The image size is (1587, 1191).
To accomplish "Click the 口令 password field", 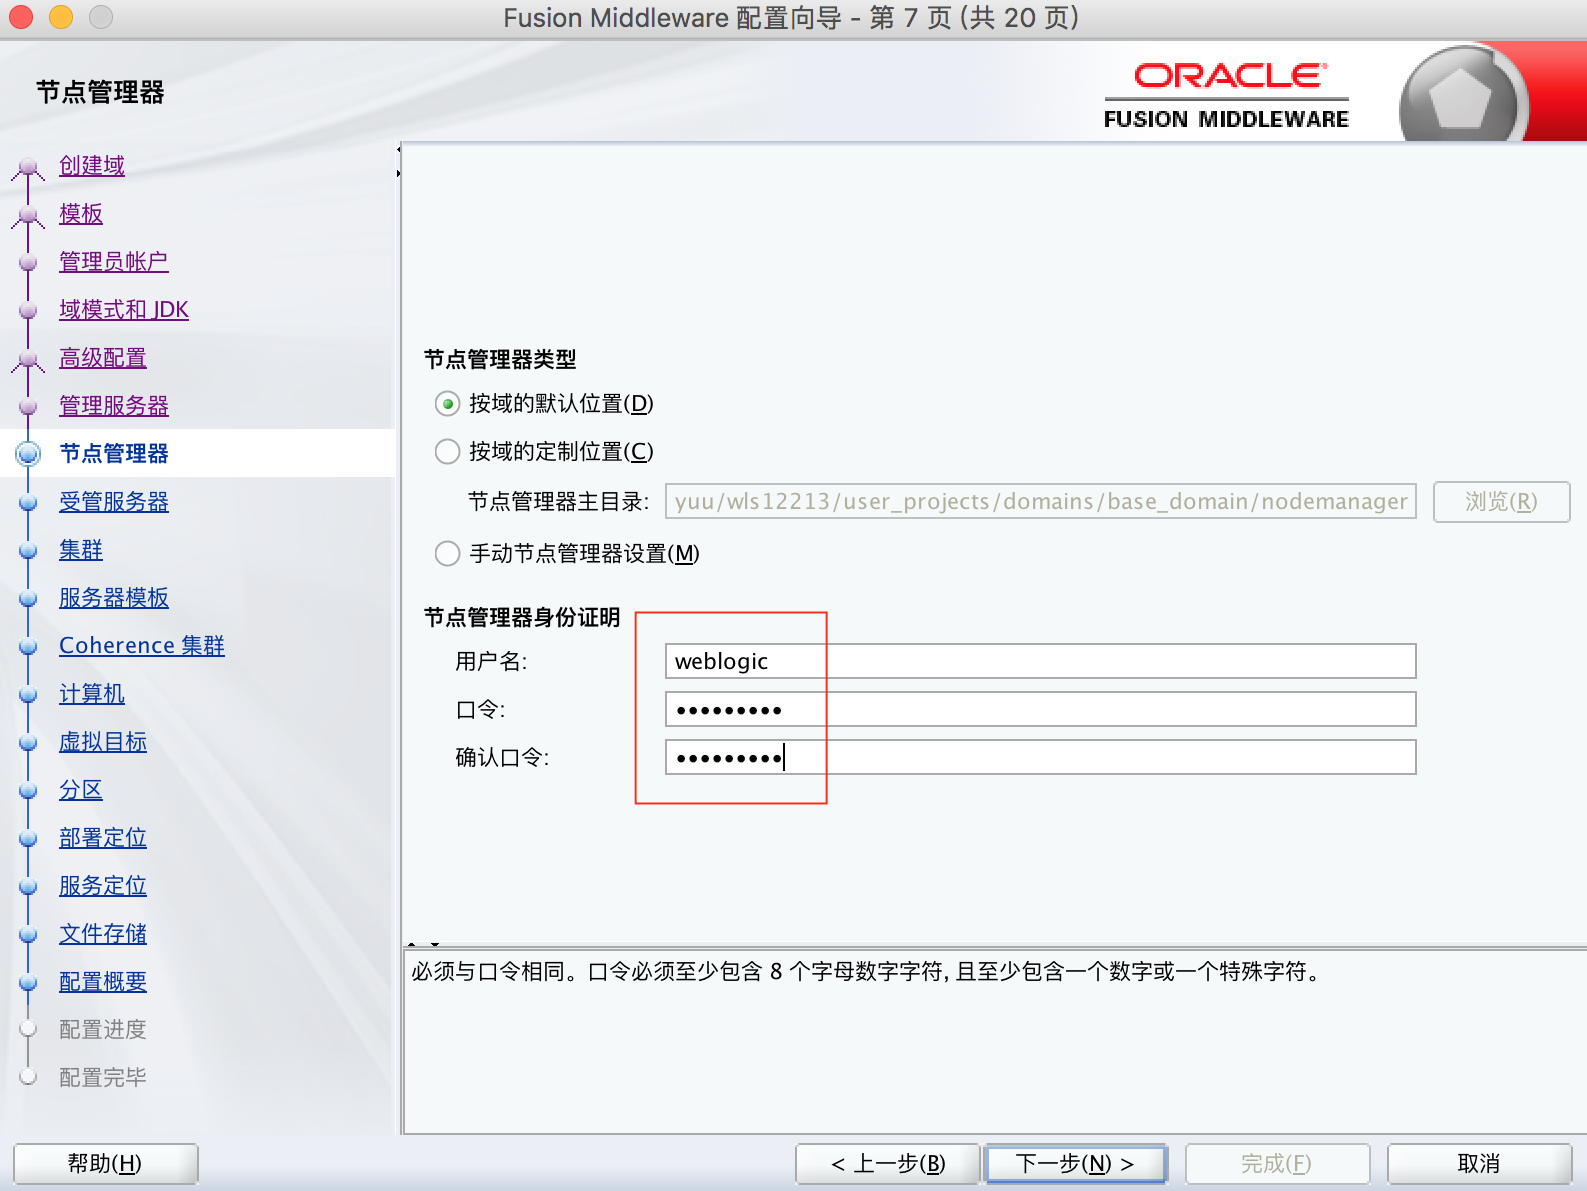I will point(1040,709).
